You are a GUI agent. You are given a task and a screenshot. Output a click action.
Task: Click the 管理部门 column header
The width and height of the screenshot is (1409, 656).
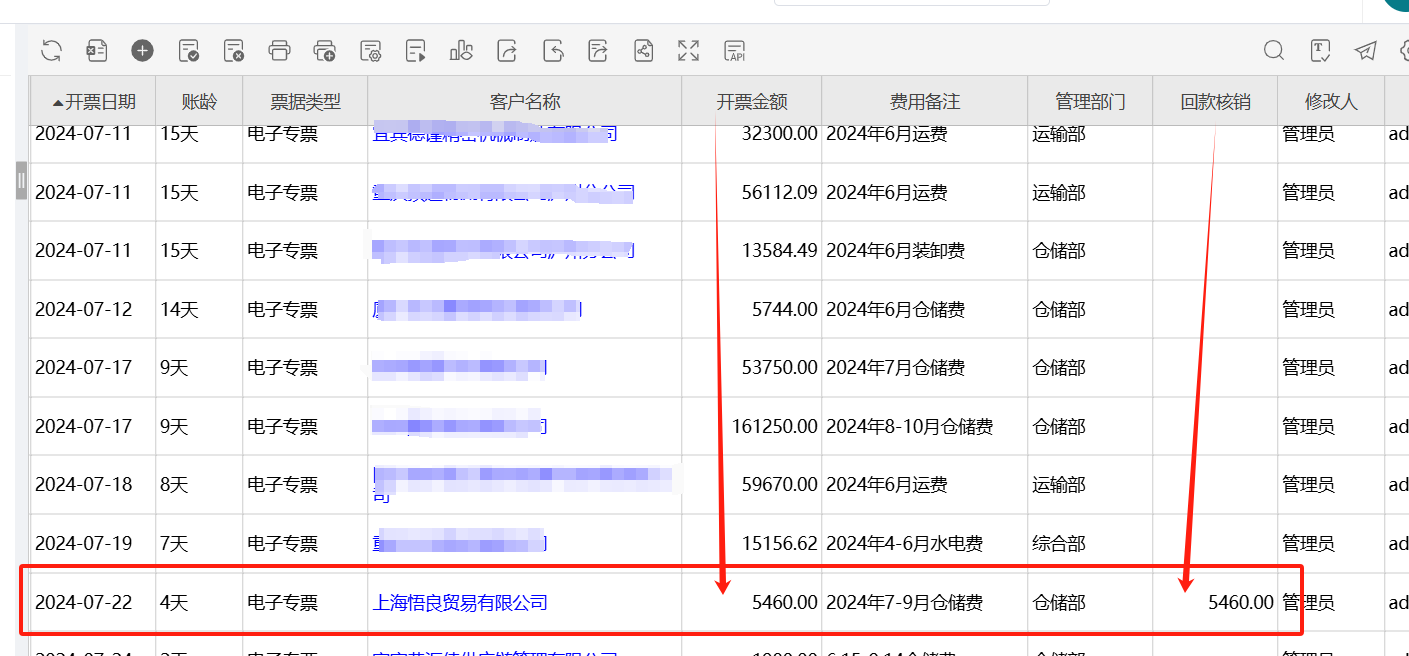tap(1090, 101)
